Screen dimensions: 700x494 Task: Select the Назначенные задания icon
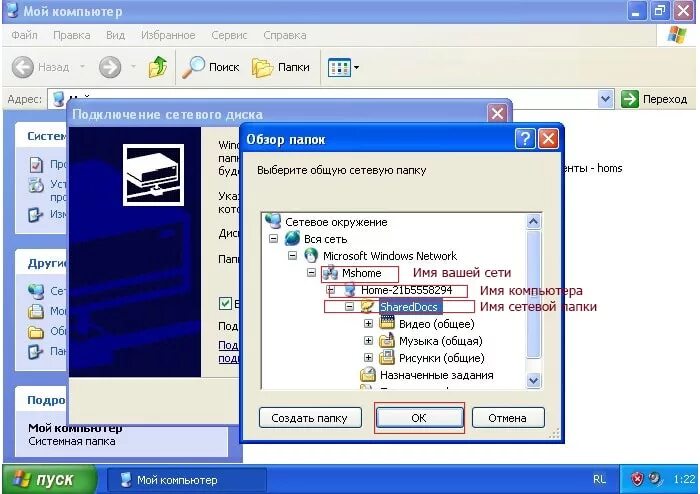368,374
